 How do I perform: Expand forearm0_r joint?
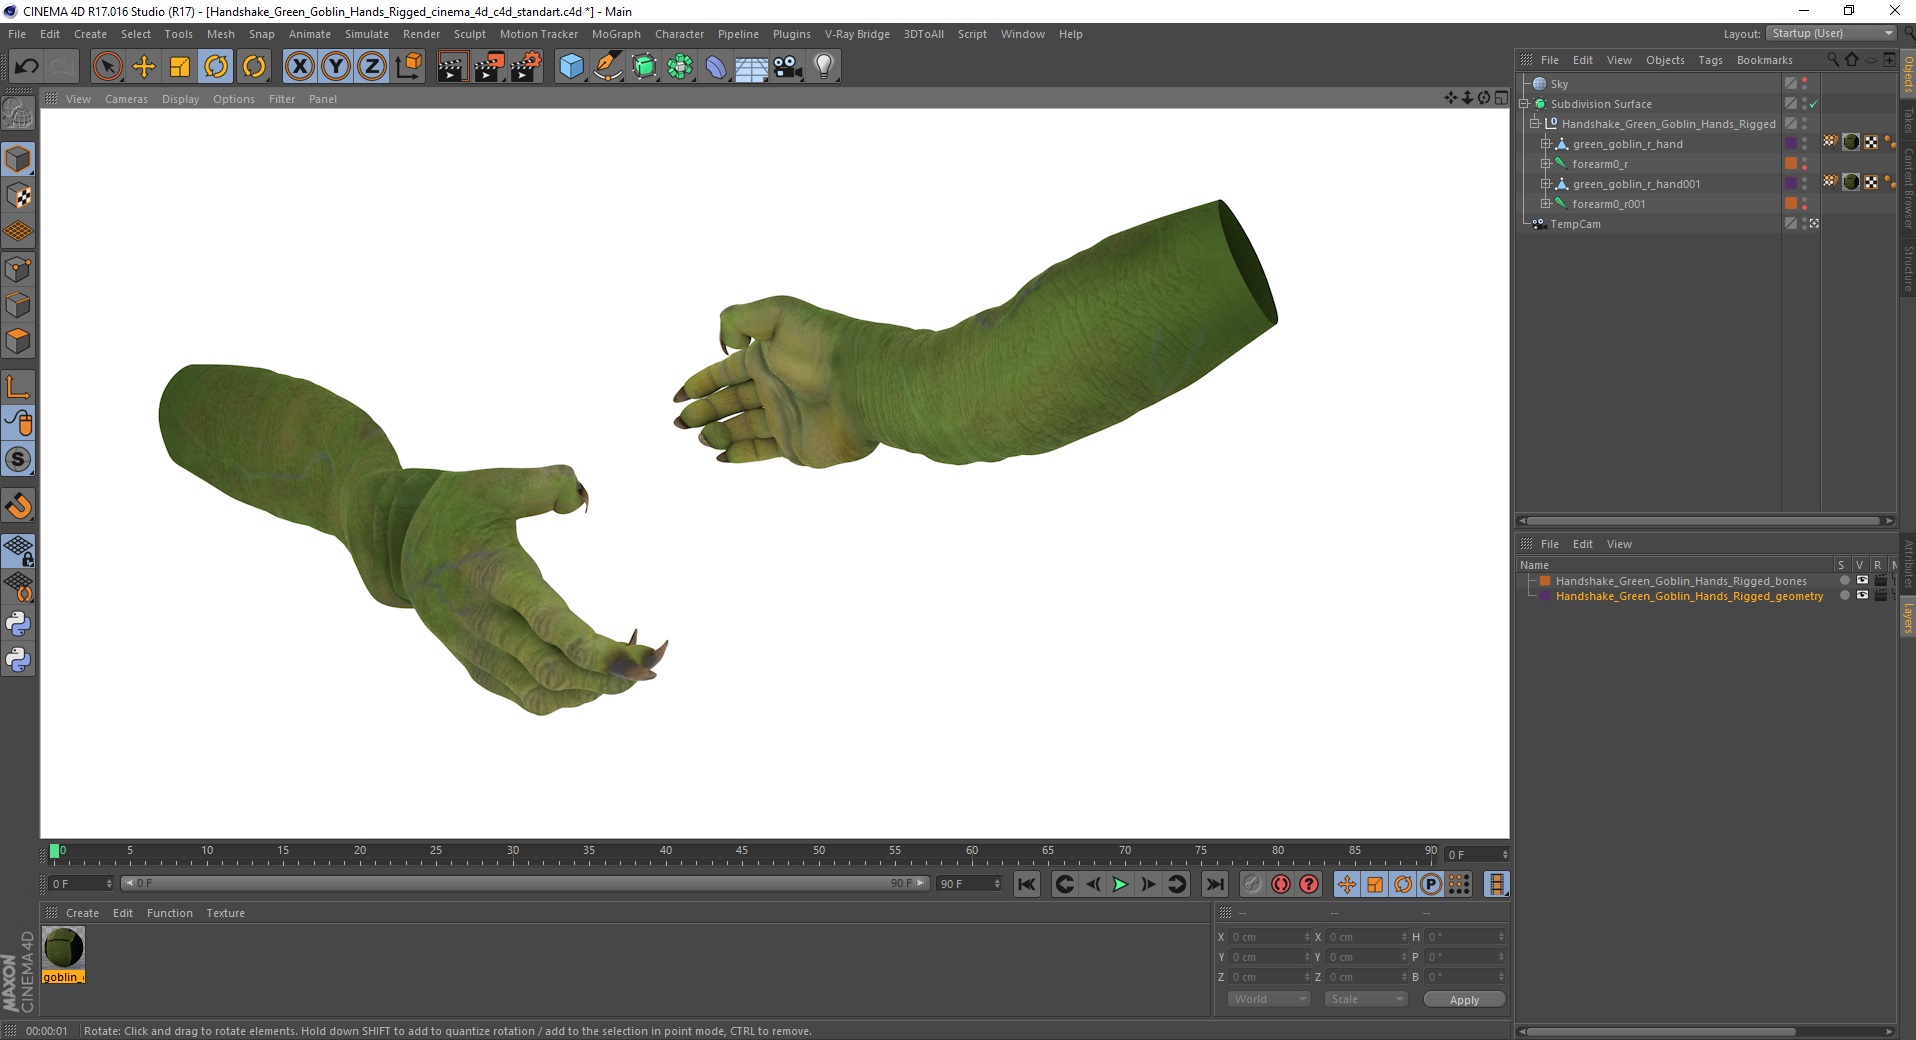click(1545, 164)
